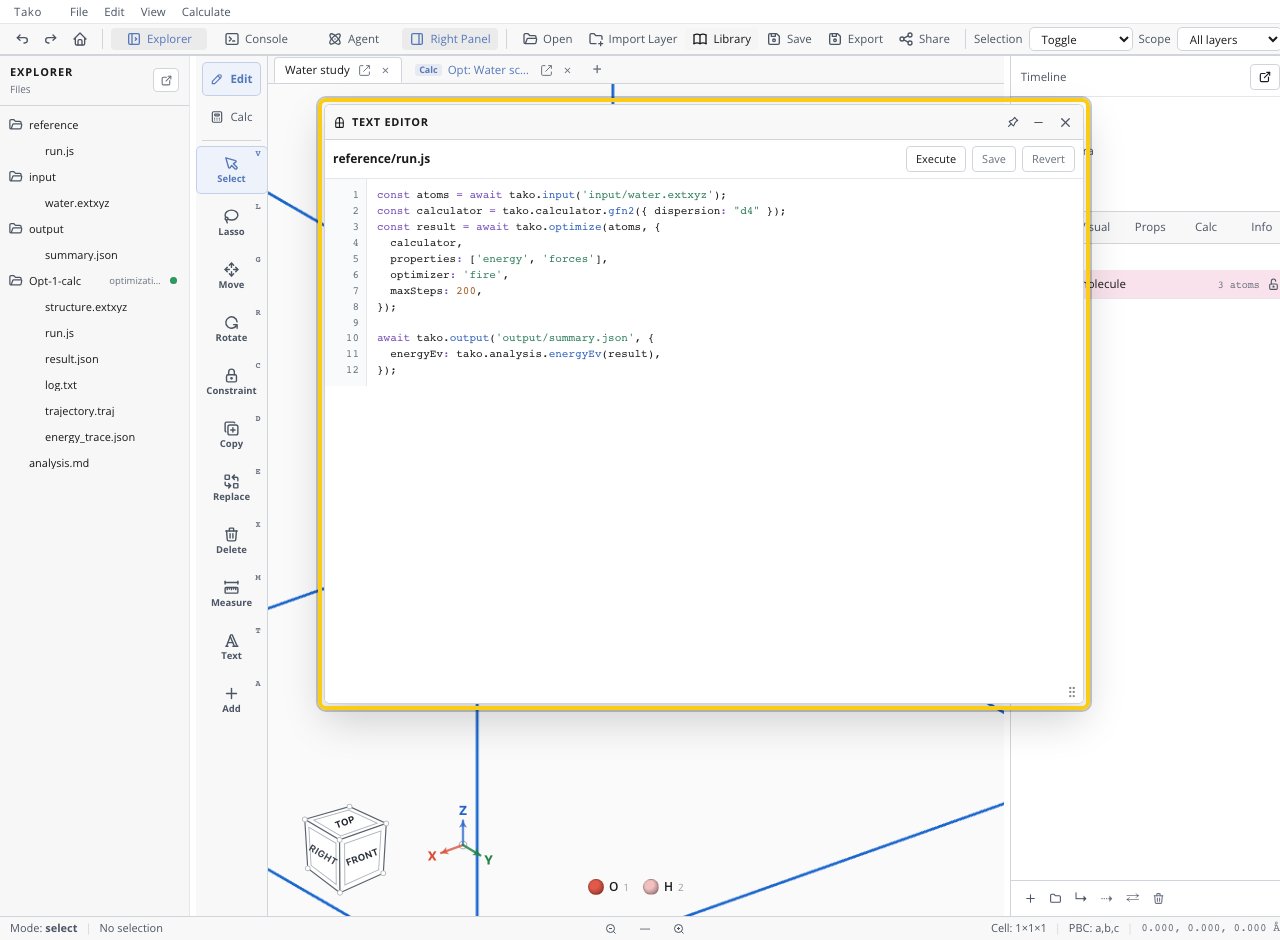Pop out the Timeline panel

pyautogui.click(x=1264, y=76)
